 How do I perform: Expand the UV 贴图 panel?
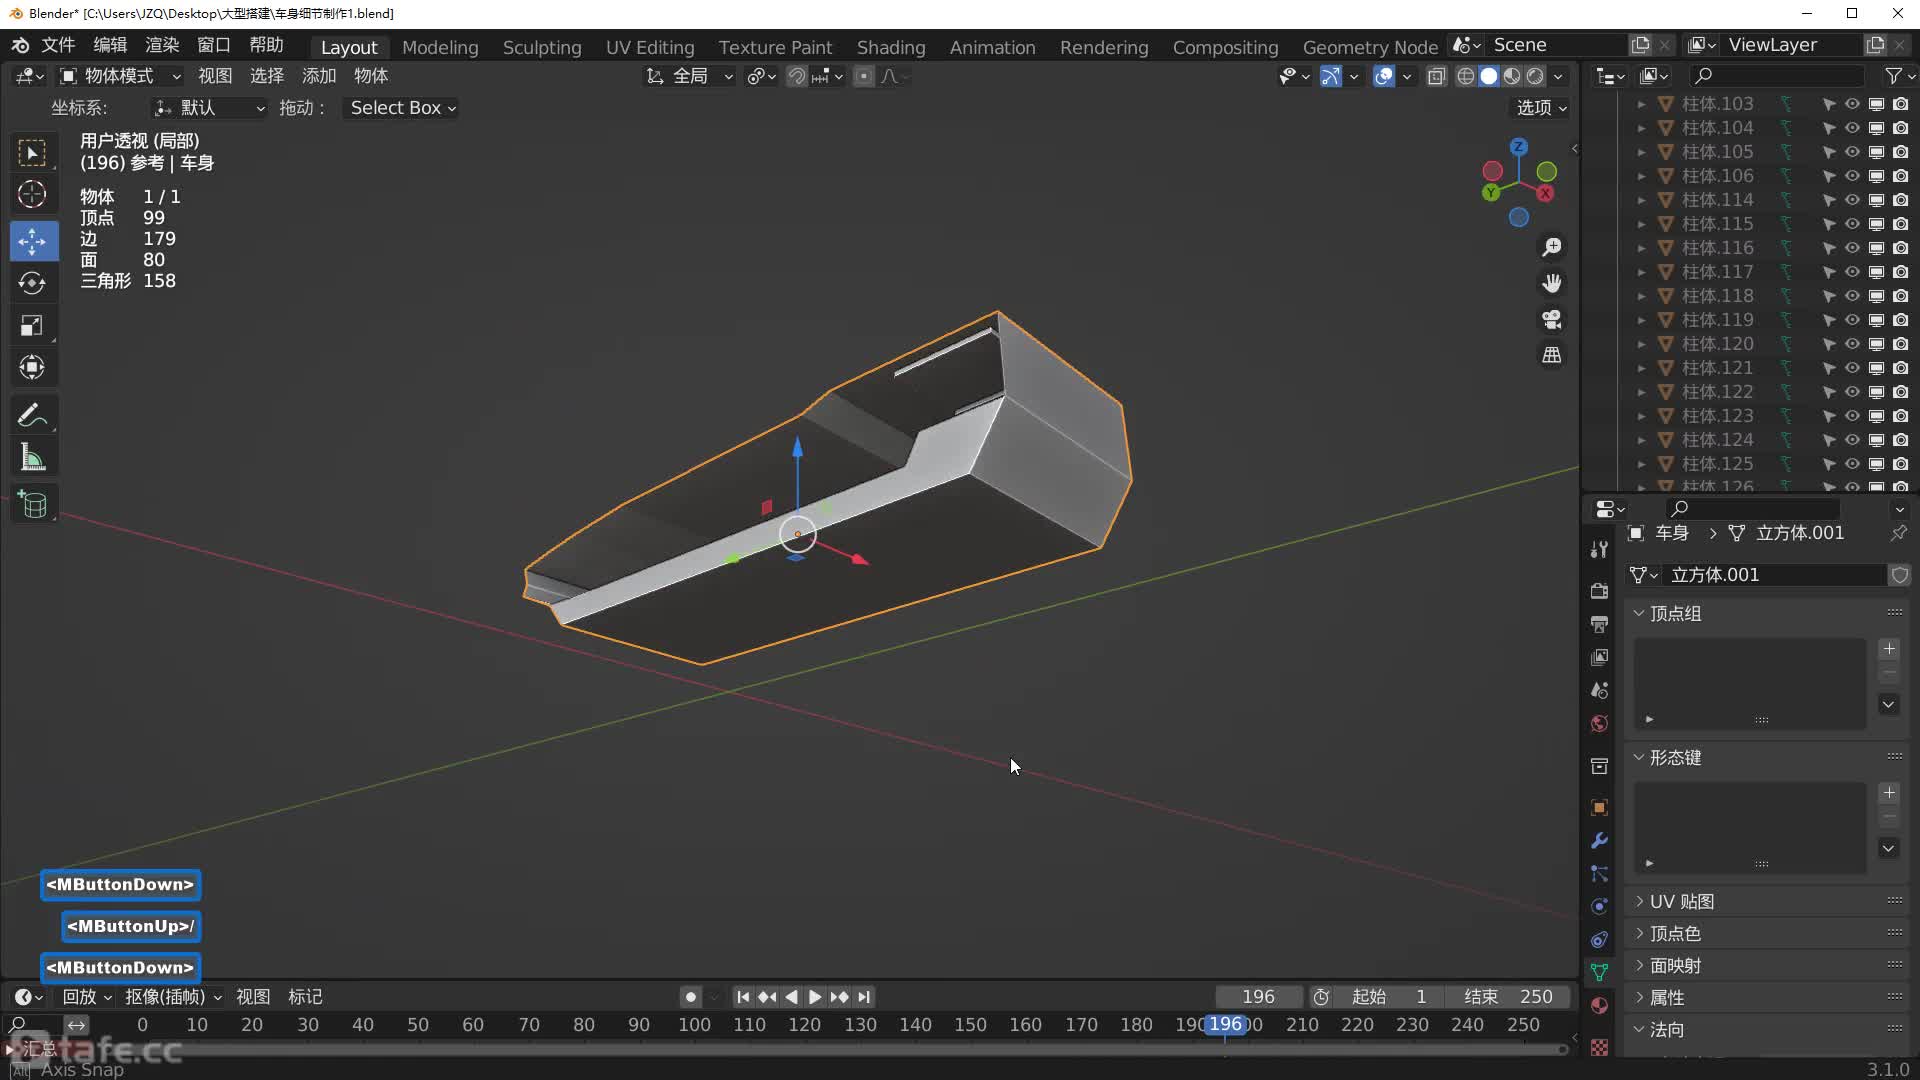[1682, 902]
